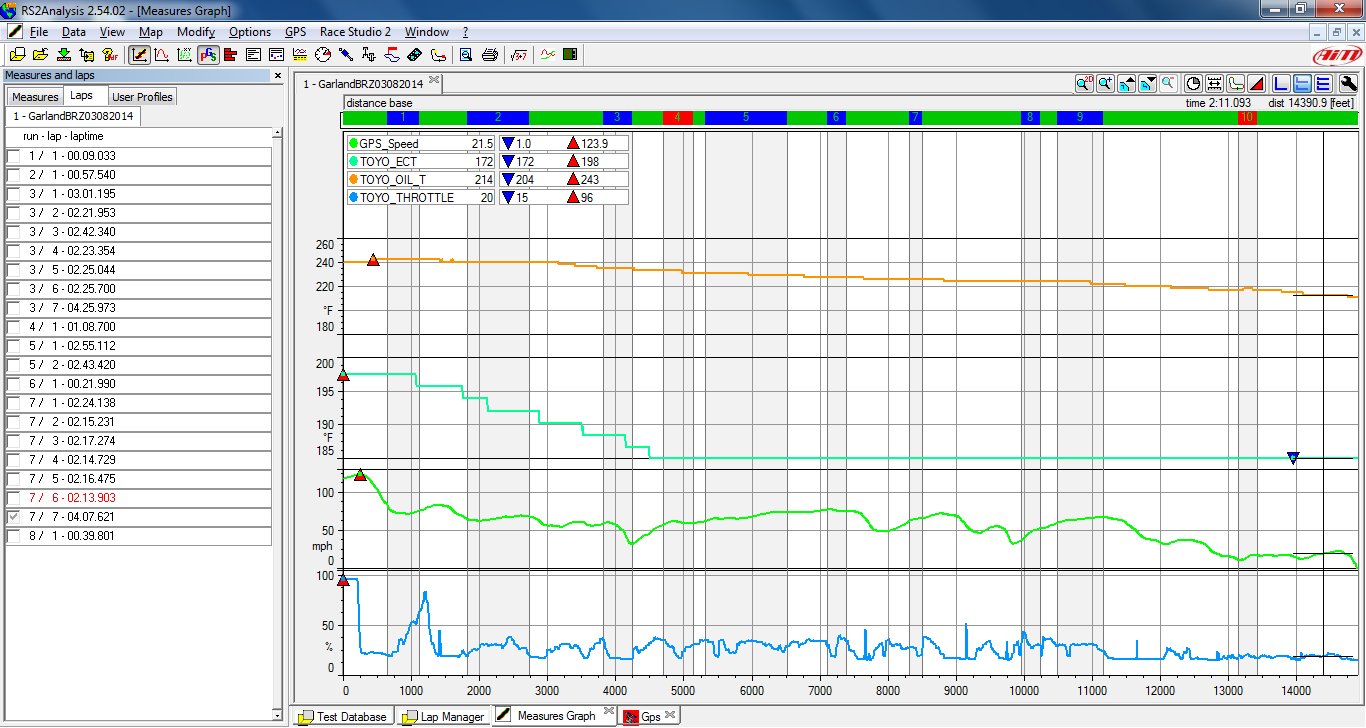1366x728 pixels.
Task: Check the lap 7/6 - 02.13.903 checkbox
Action: [x=13, y=498]
